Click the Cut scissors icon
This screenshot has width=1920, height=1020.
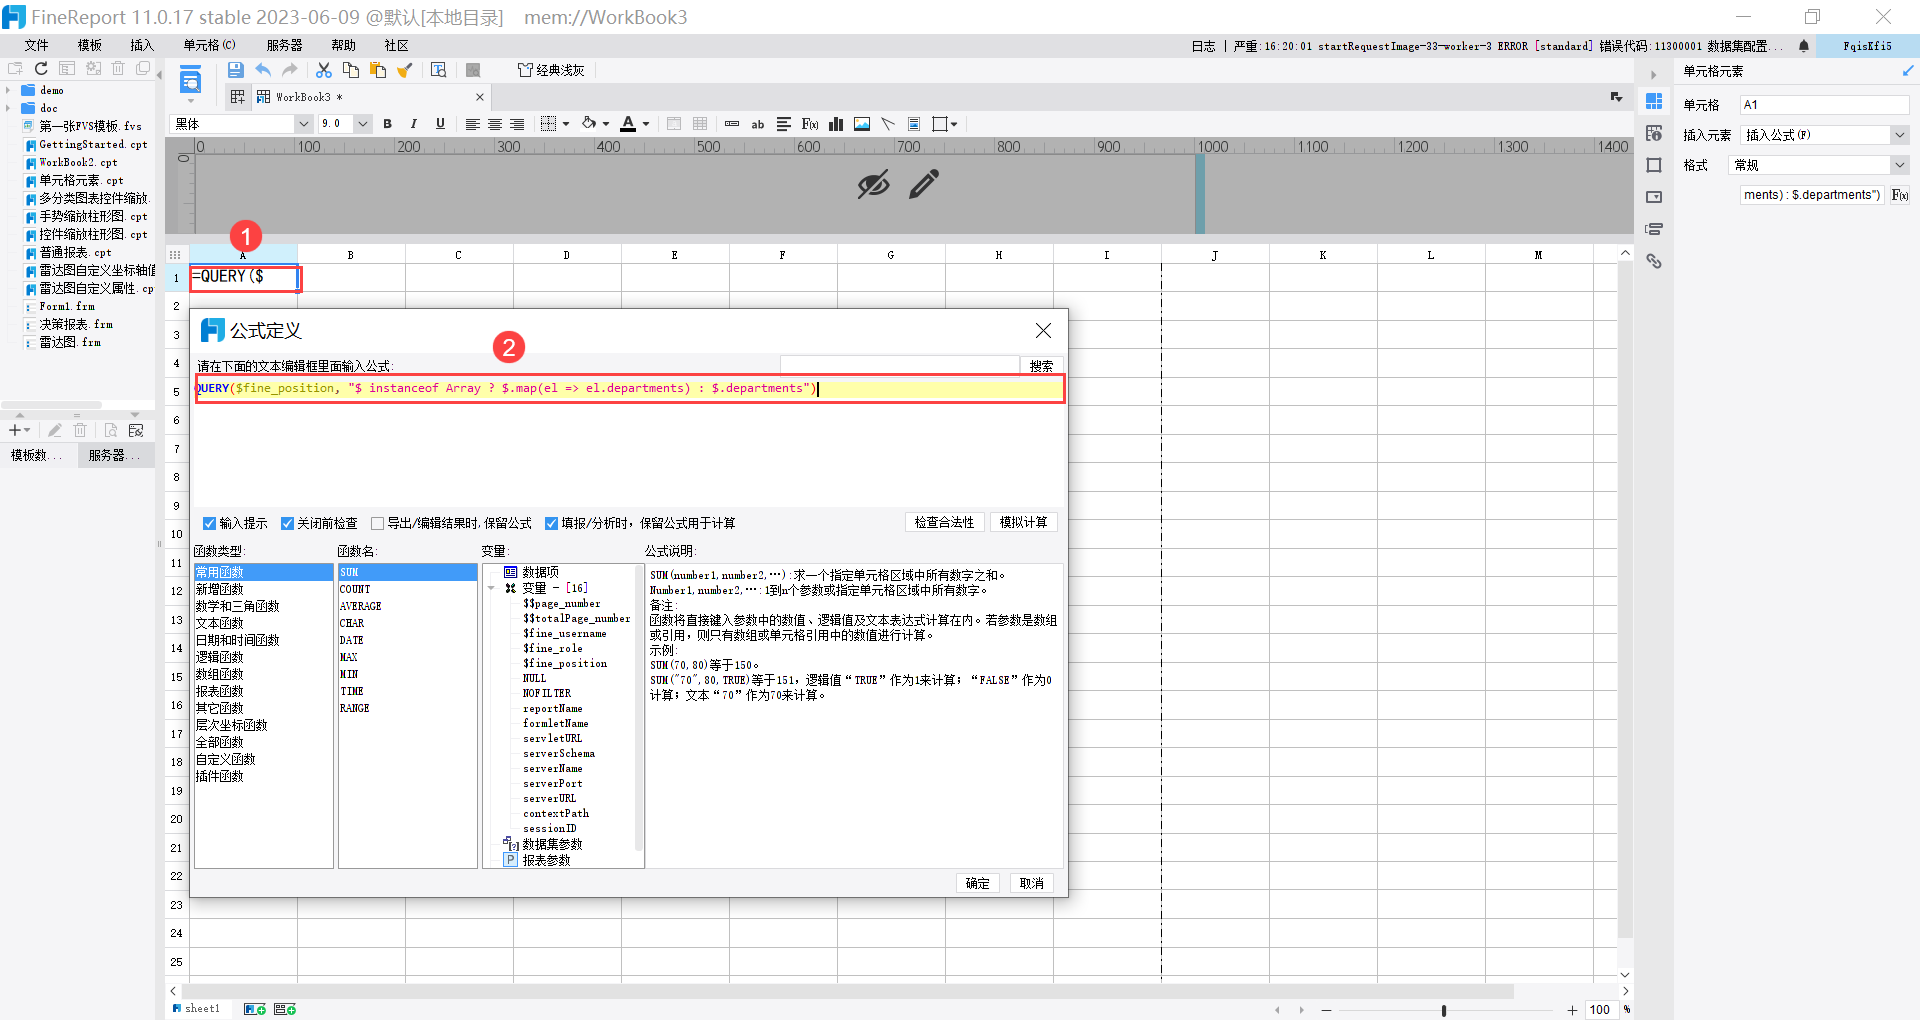pyautogui.click(x=323, y=70)
